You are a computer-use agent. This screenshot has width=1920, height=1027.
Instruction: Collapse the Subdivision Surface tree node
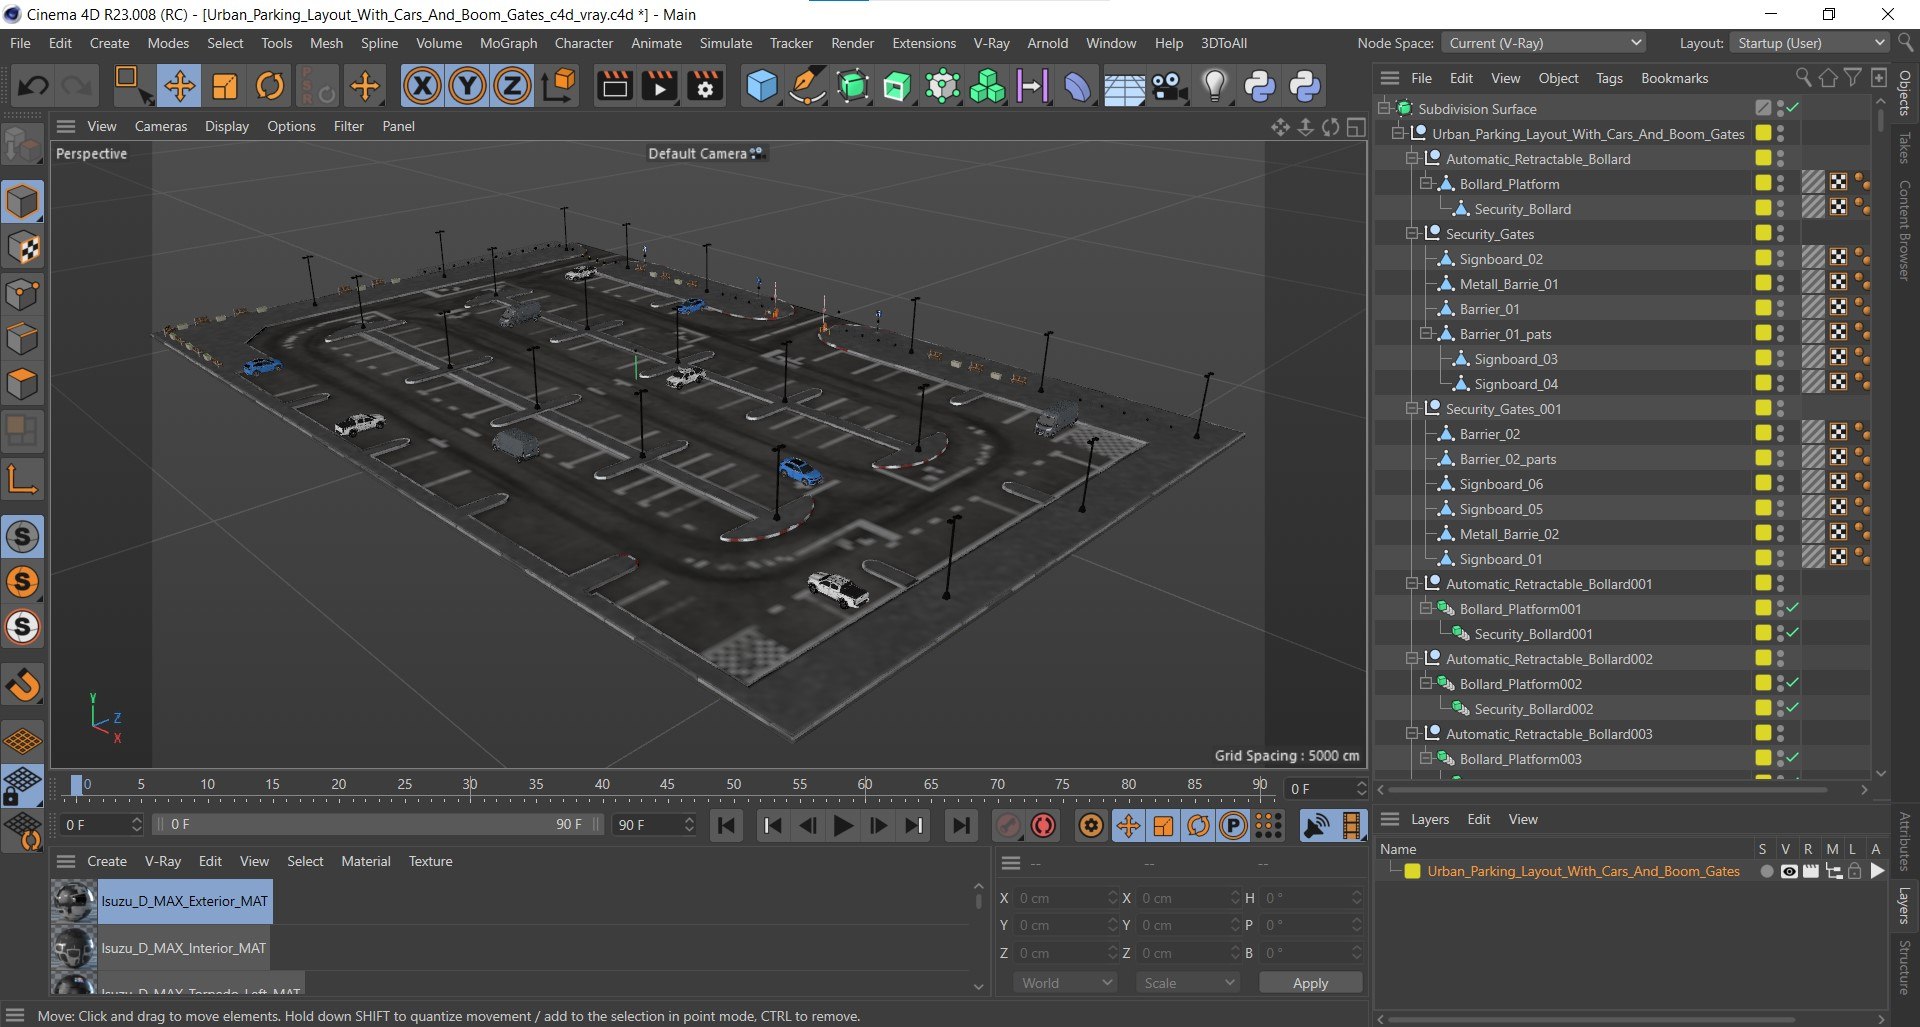pyautogui.click(x=1385, y=108)
